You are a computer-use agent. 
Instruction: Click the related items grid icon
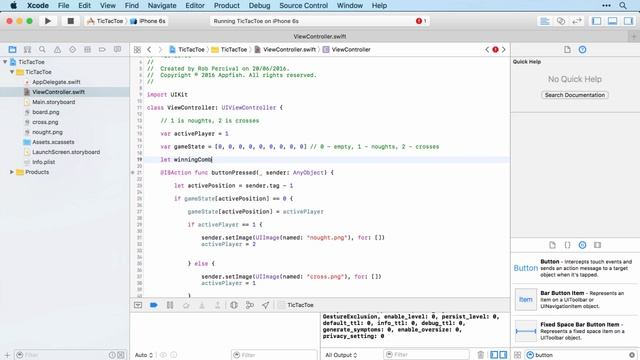tap(137, 49)
